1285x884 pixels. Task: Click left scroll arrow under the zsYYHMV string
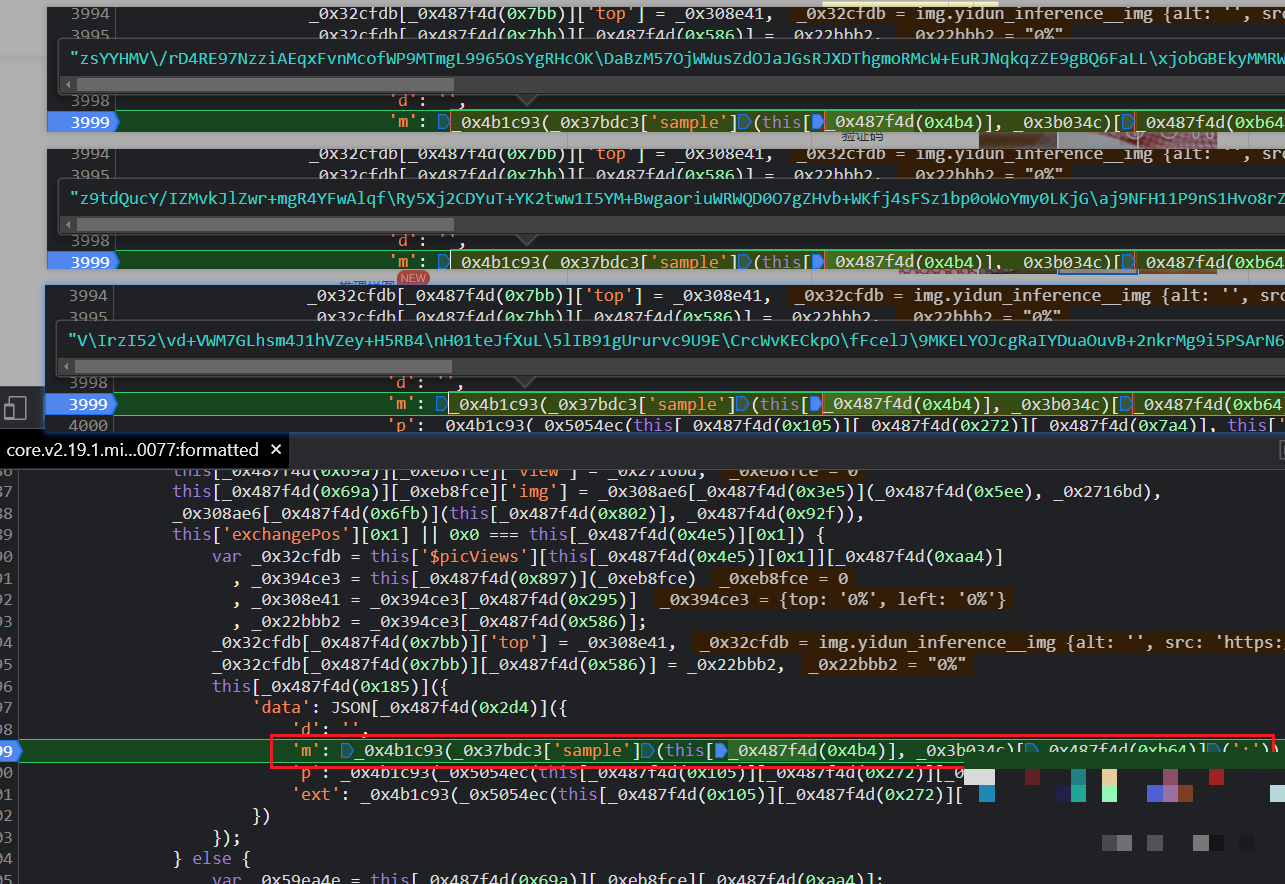pos(69,85)
